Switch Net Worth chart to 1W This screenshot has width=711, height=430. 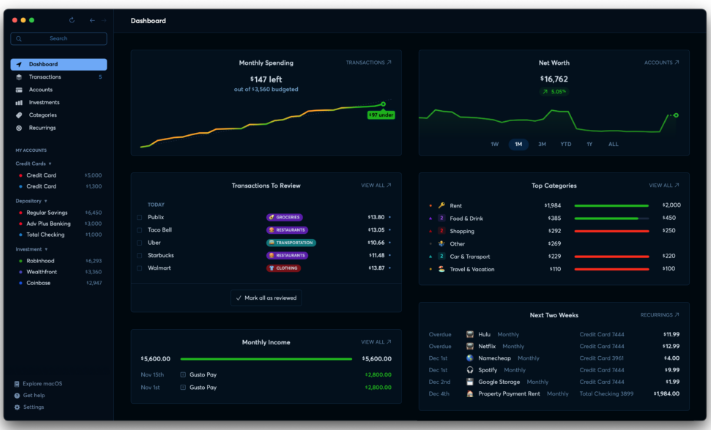pos(494,144)
